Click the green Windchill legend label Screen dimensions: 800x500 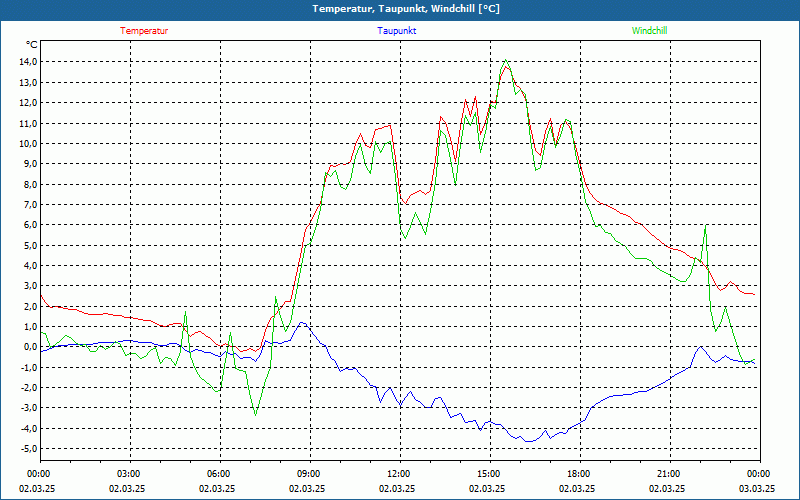coord(649,31)
